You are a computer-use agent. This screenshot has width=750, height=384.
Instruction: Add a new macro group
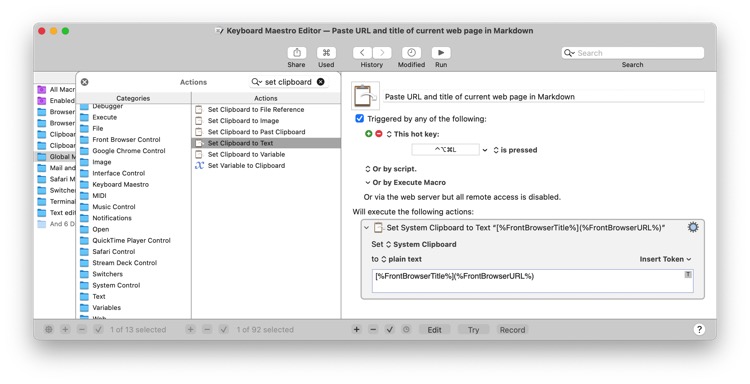[66, 329]
